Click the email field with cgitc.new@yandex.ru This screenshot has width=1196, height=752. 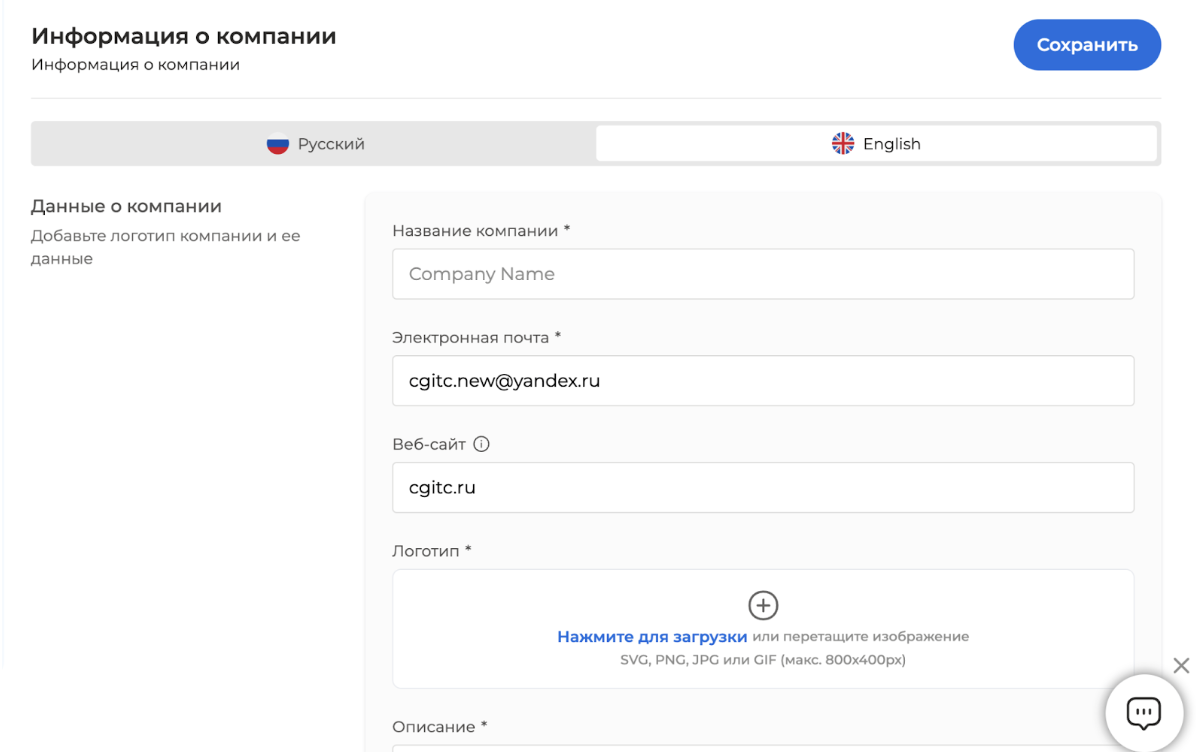point(763,381)
